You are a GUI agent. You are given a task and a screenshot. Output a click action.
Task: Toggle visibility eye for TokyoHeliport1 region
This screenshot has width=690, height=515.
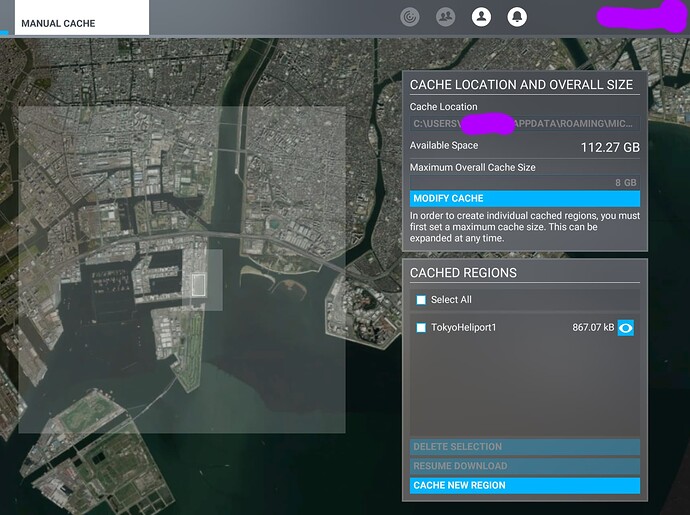(x=626, y=328)
